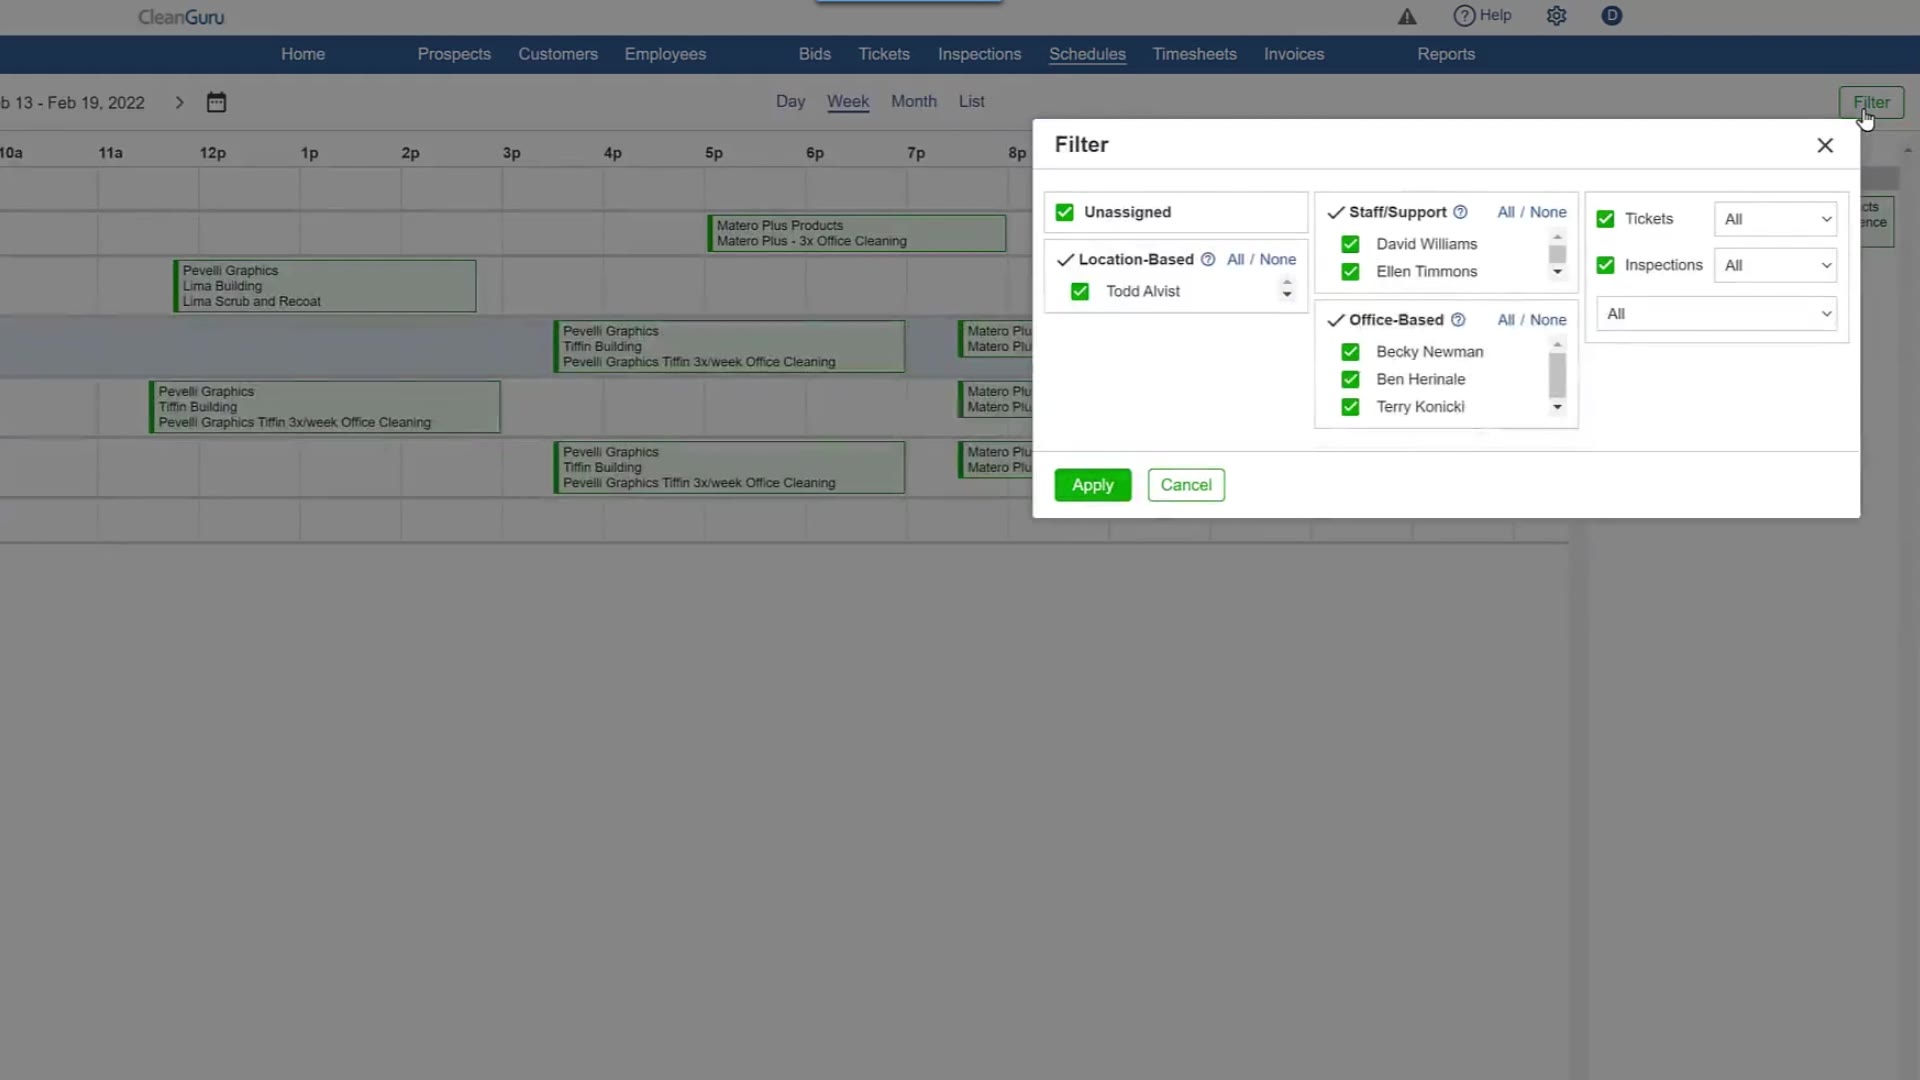Select All for Office-Based

click(1506, 320)
